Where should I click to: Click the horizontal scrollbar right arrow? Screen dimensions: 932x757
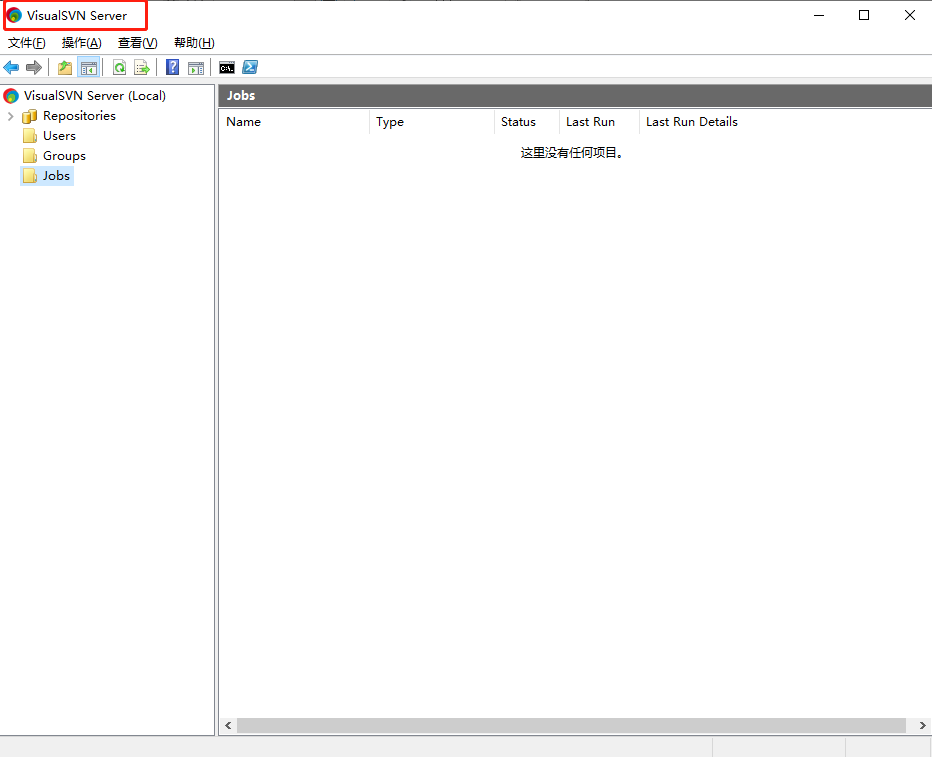coord(922,726)
